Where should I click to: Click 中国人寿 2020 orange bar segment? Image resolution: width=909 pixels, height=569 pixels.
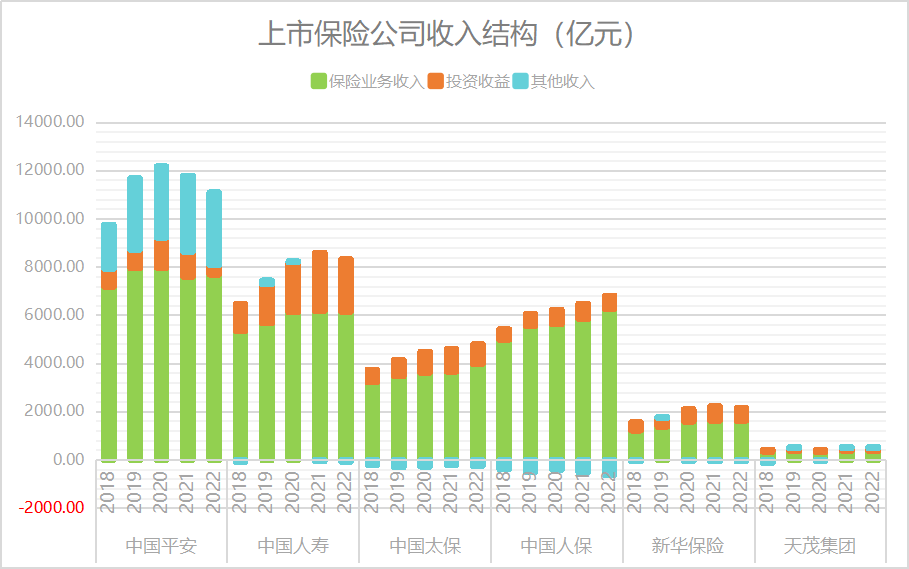click(293, 290)
